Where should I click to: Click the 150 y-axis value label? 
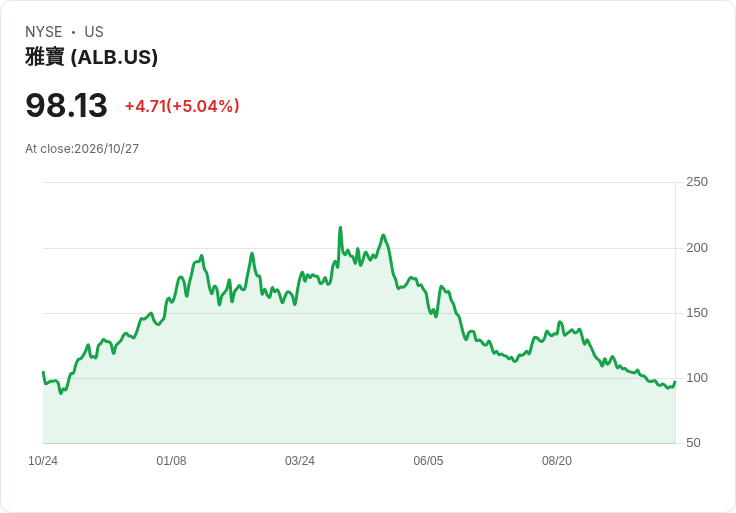click(697, 313)
